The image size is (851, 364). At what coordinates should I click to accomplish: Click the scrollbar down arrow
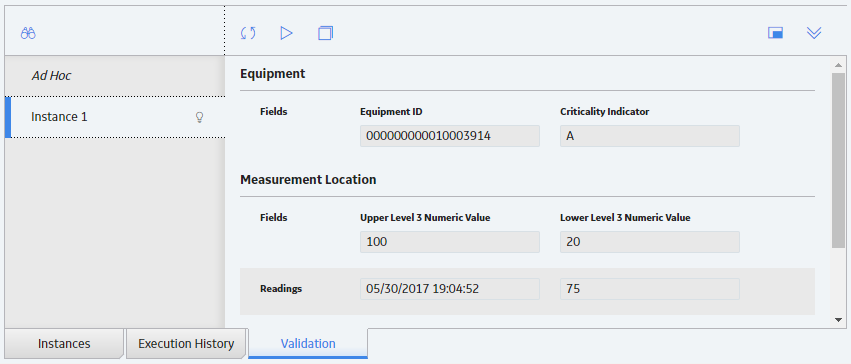[x=839, y=321]
